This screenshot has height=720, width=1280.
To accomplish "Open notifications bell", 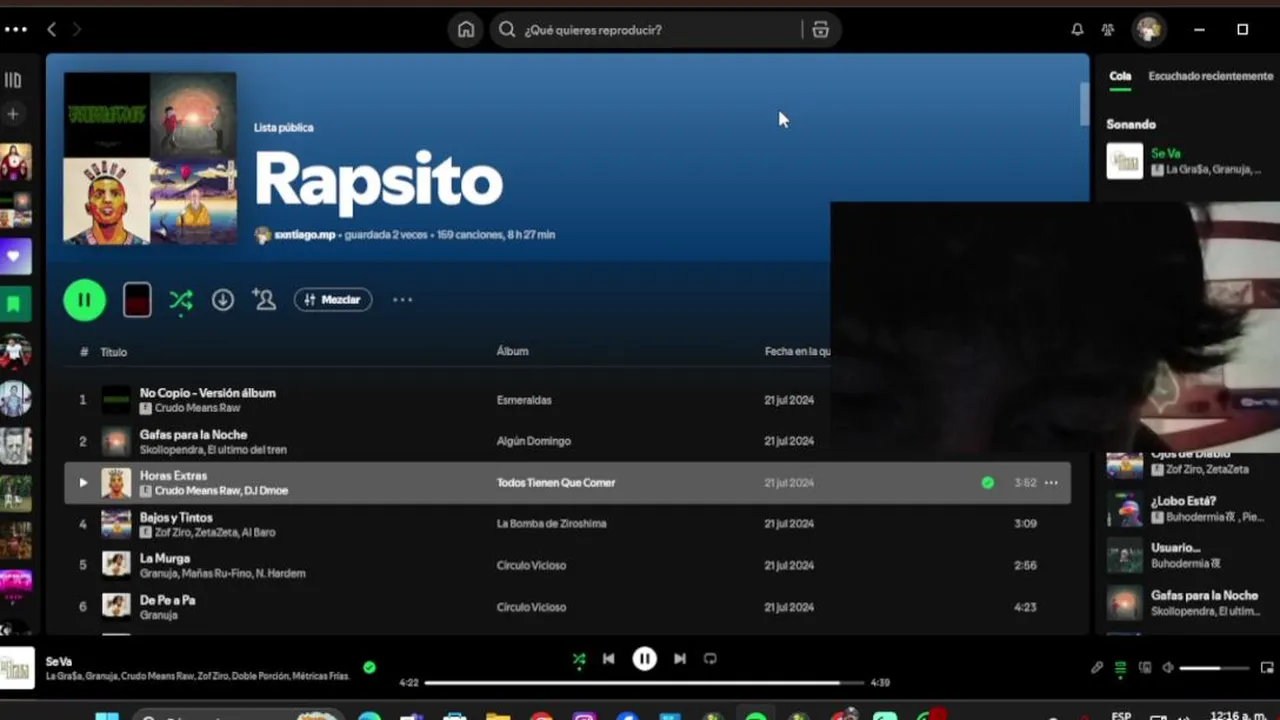I will click(1077, 30).
